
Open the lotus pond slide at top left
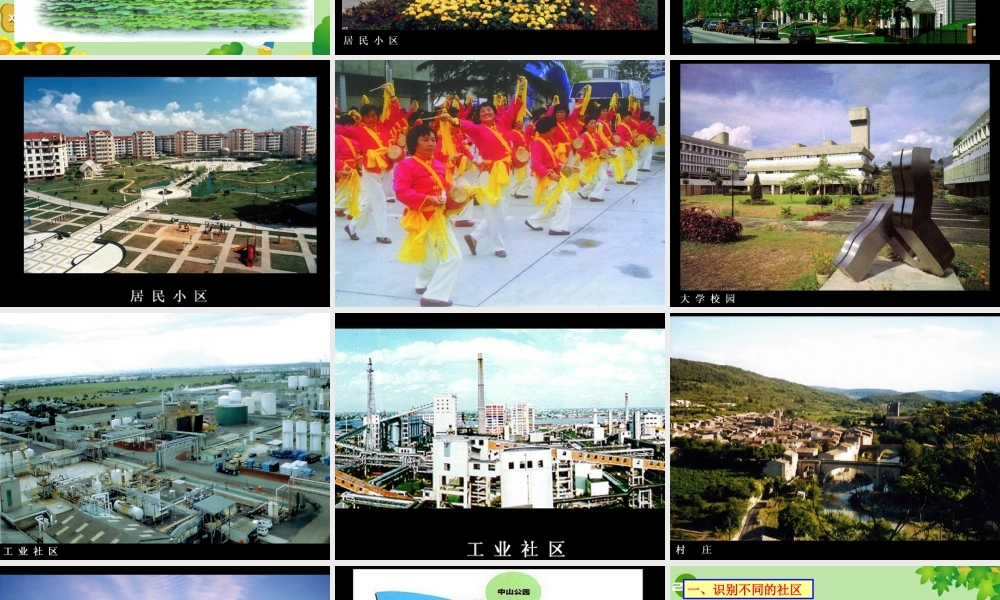[x=165, y=27]
